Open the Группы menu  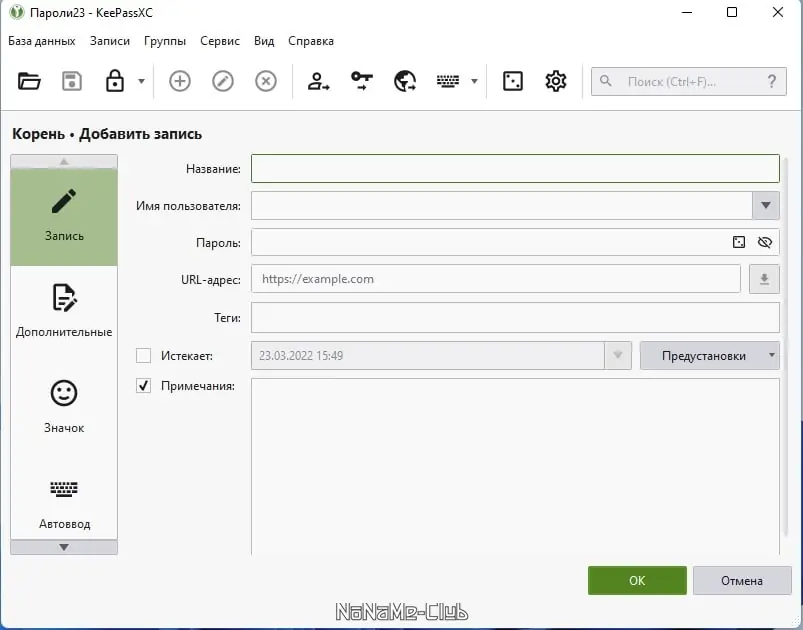pos(165,41)
